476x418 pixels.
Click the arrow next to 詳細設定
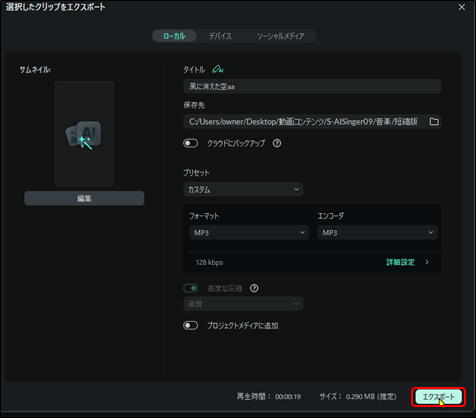pyautogui.click(x=427, y=262)
